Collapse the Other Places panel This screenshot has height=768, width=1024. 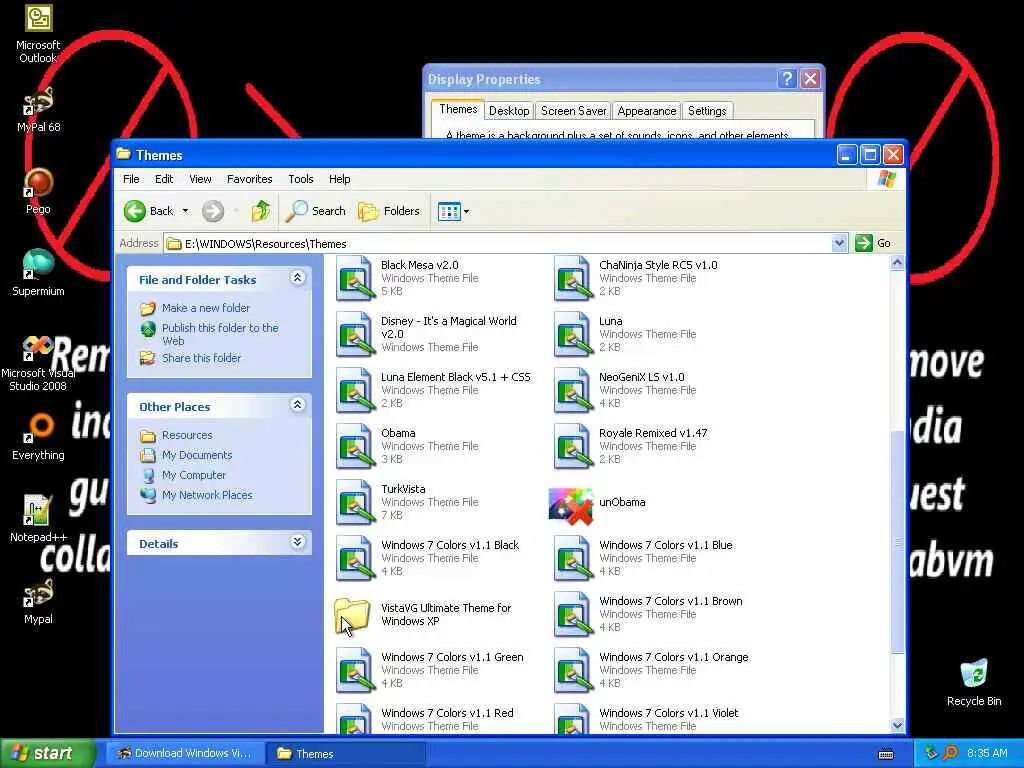(x=297, y=405)
